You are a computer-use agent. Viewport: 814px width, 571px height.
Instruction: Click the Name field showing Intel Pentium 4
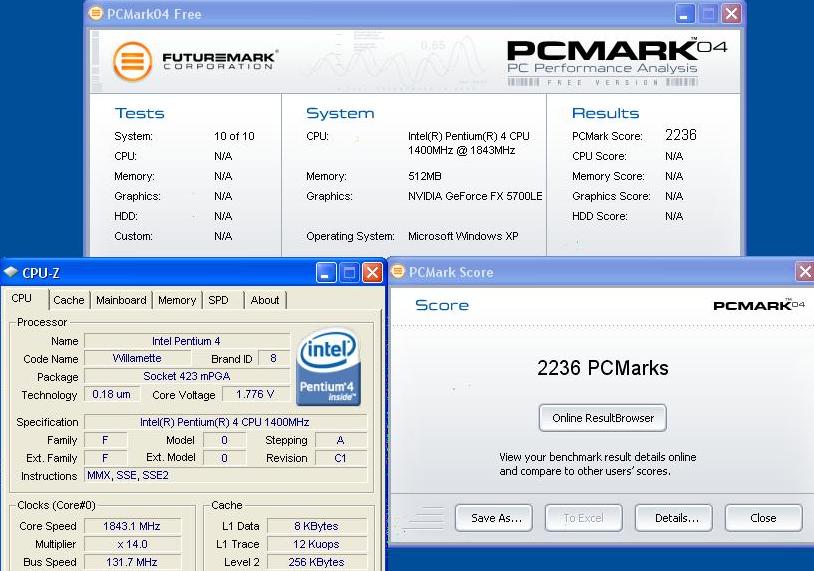point(187,341)
